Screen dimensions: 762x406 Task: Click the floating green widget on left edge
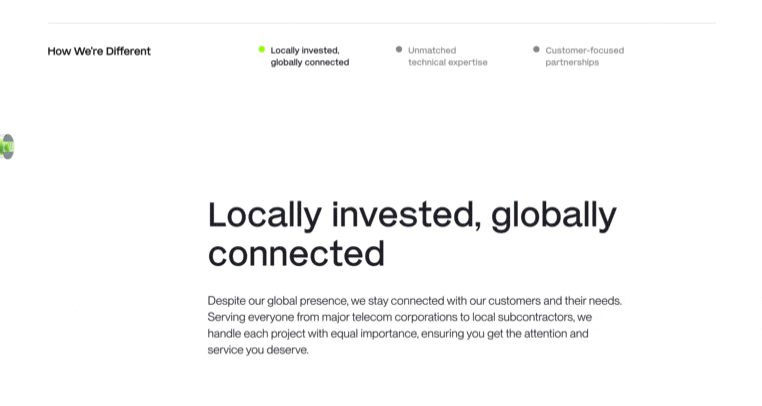click(x=7, y=147)
